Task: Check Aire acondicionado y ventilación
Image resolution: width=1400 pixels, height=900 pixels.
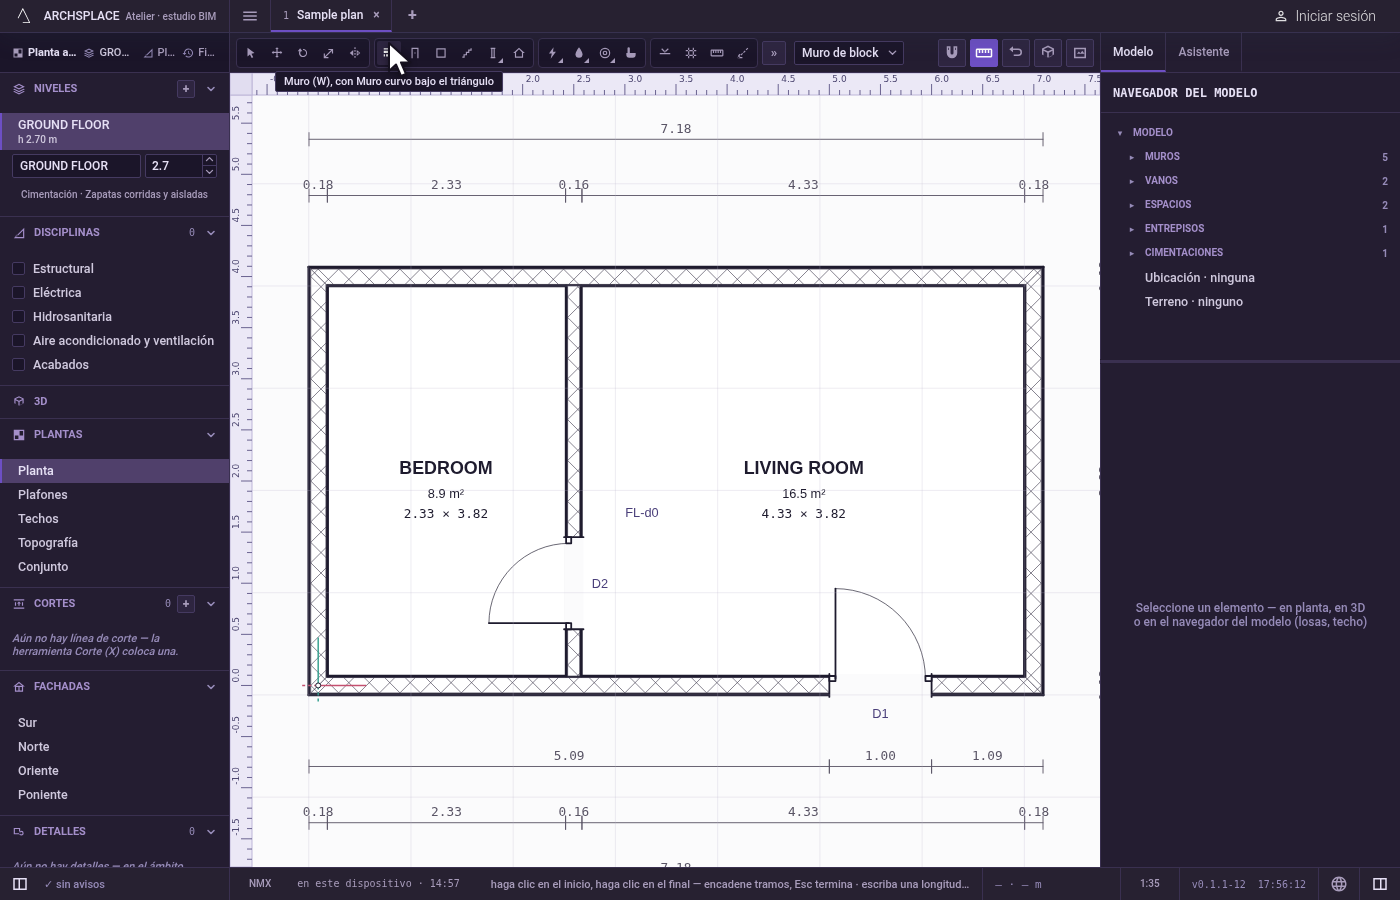Action: (18, 341)
